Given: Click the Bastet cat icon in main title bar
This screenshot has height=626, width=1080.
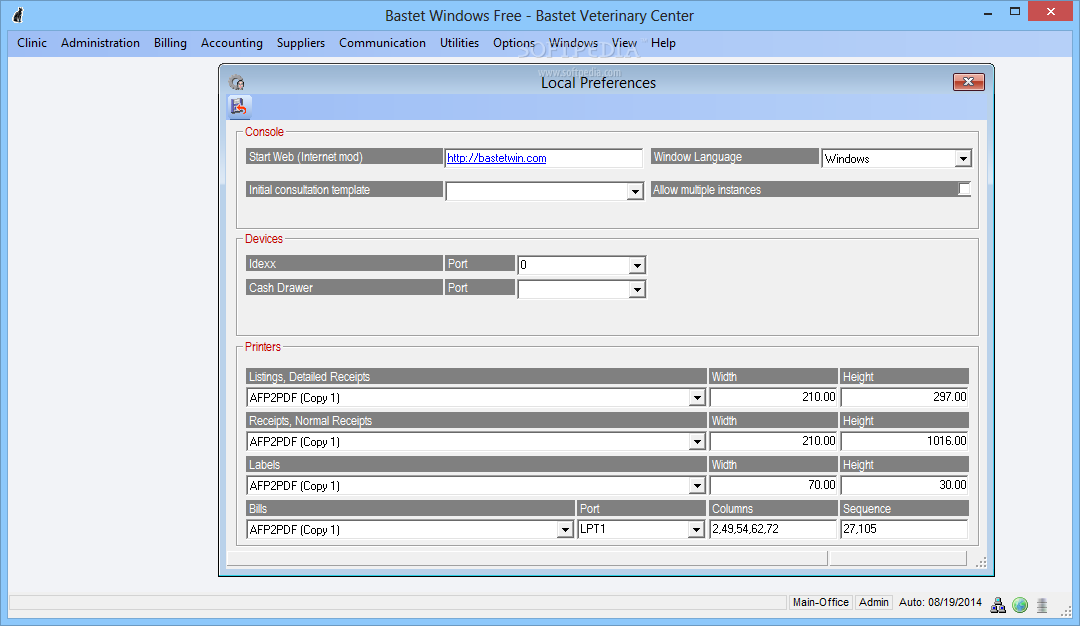Looking at the screenshot, I should 18,15.
